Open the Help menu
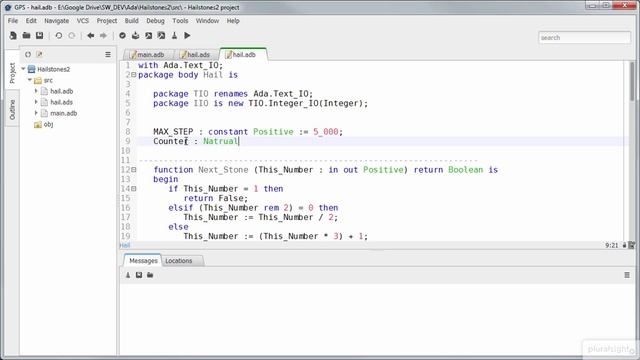 point(233,21)
